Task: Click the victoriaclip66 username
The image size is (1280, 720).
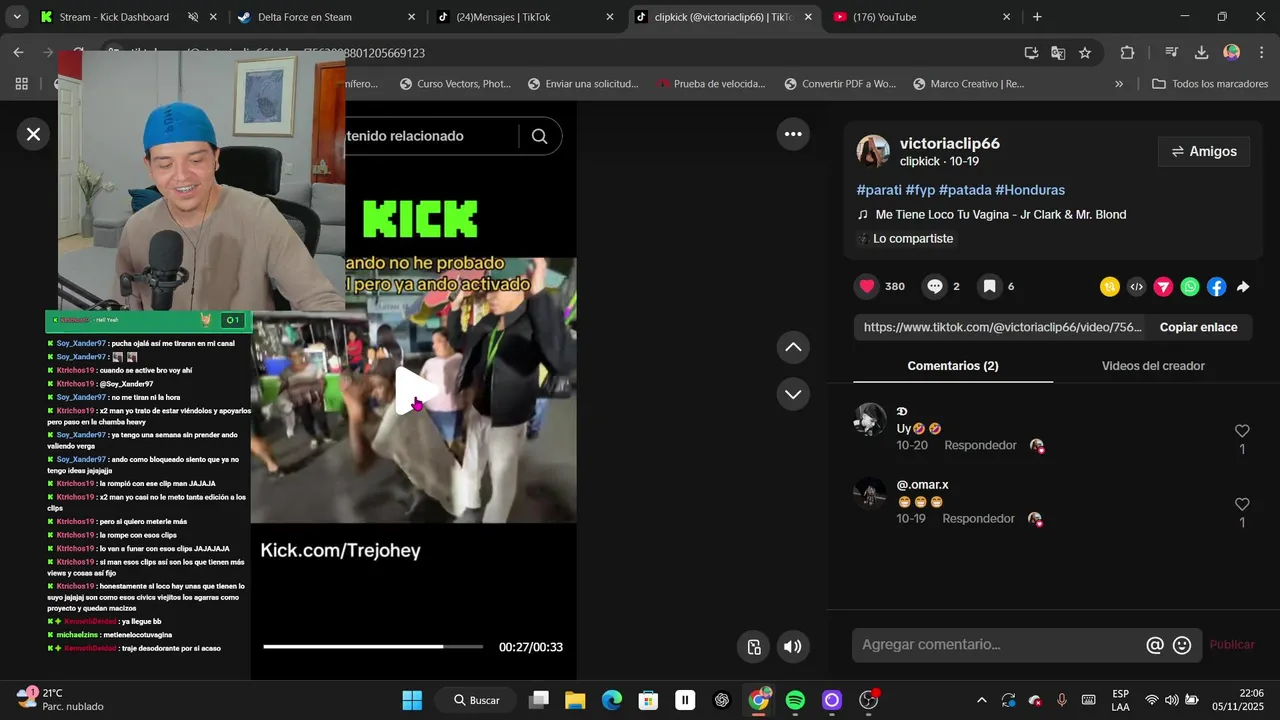Action: point(950,143)
